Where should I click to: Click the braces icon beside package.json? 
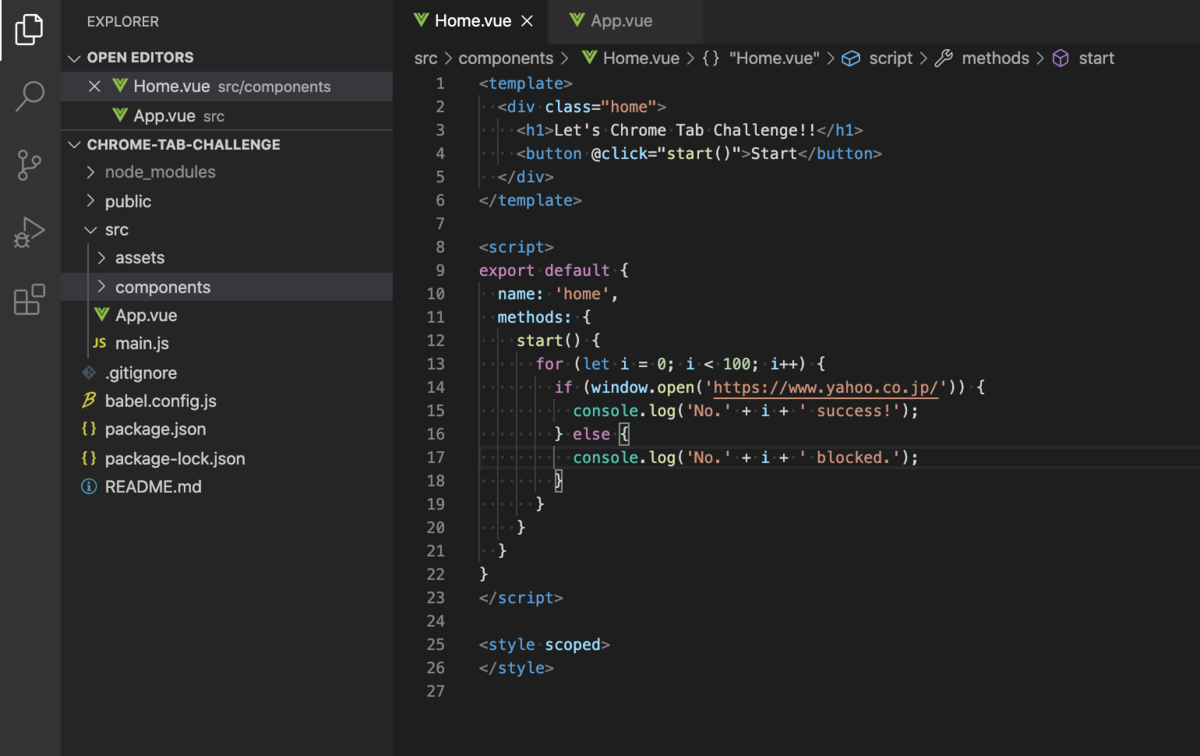click(88, 430)
